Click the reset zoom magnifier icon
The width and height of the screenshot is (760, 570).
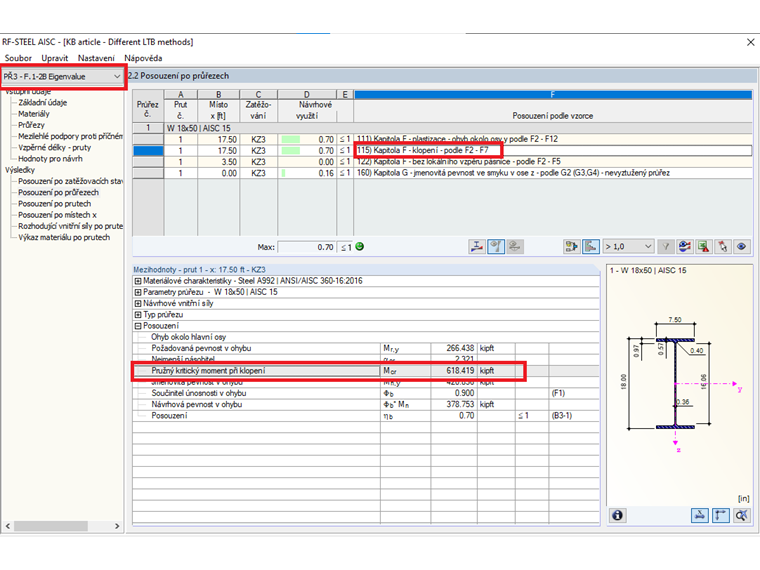pyautogui.click(x=742, y=515)
